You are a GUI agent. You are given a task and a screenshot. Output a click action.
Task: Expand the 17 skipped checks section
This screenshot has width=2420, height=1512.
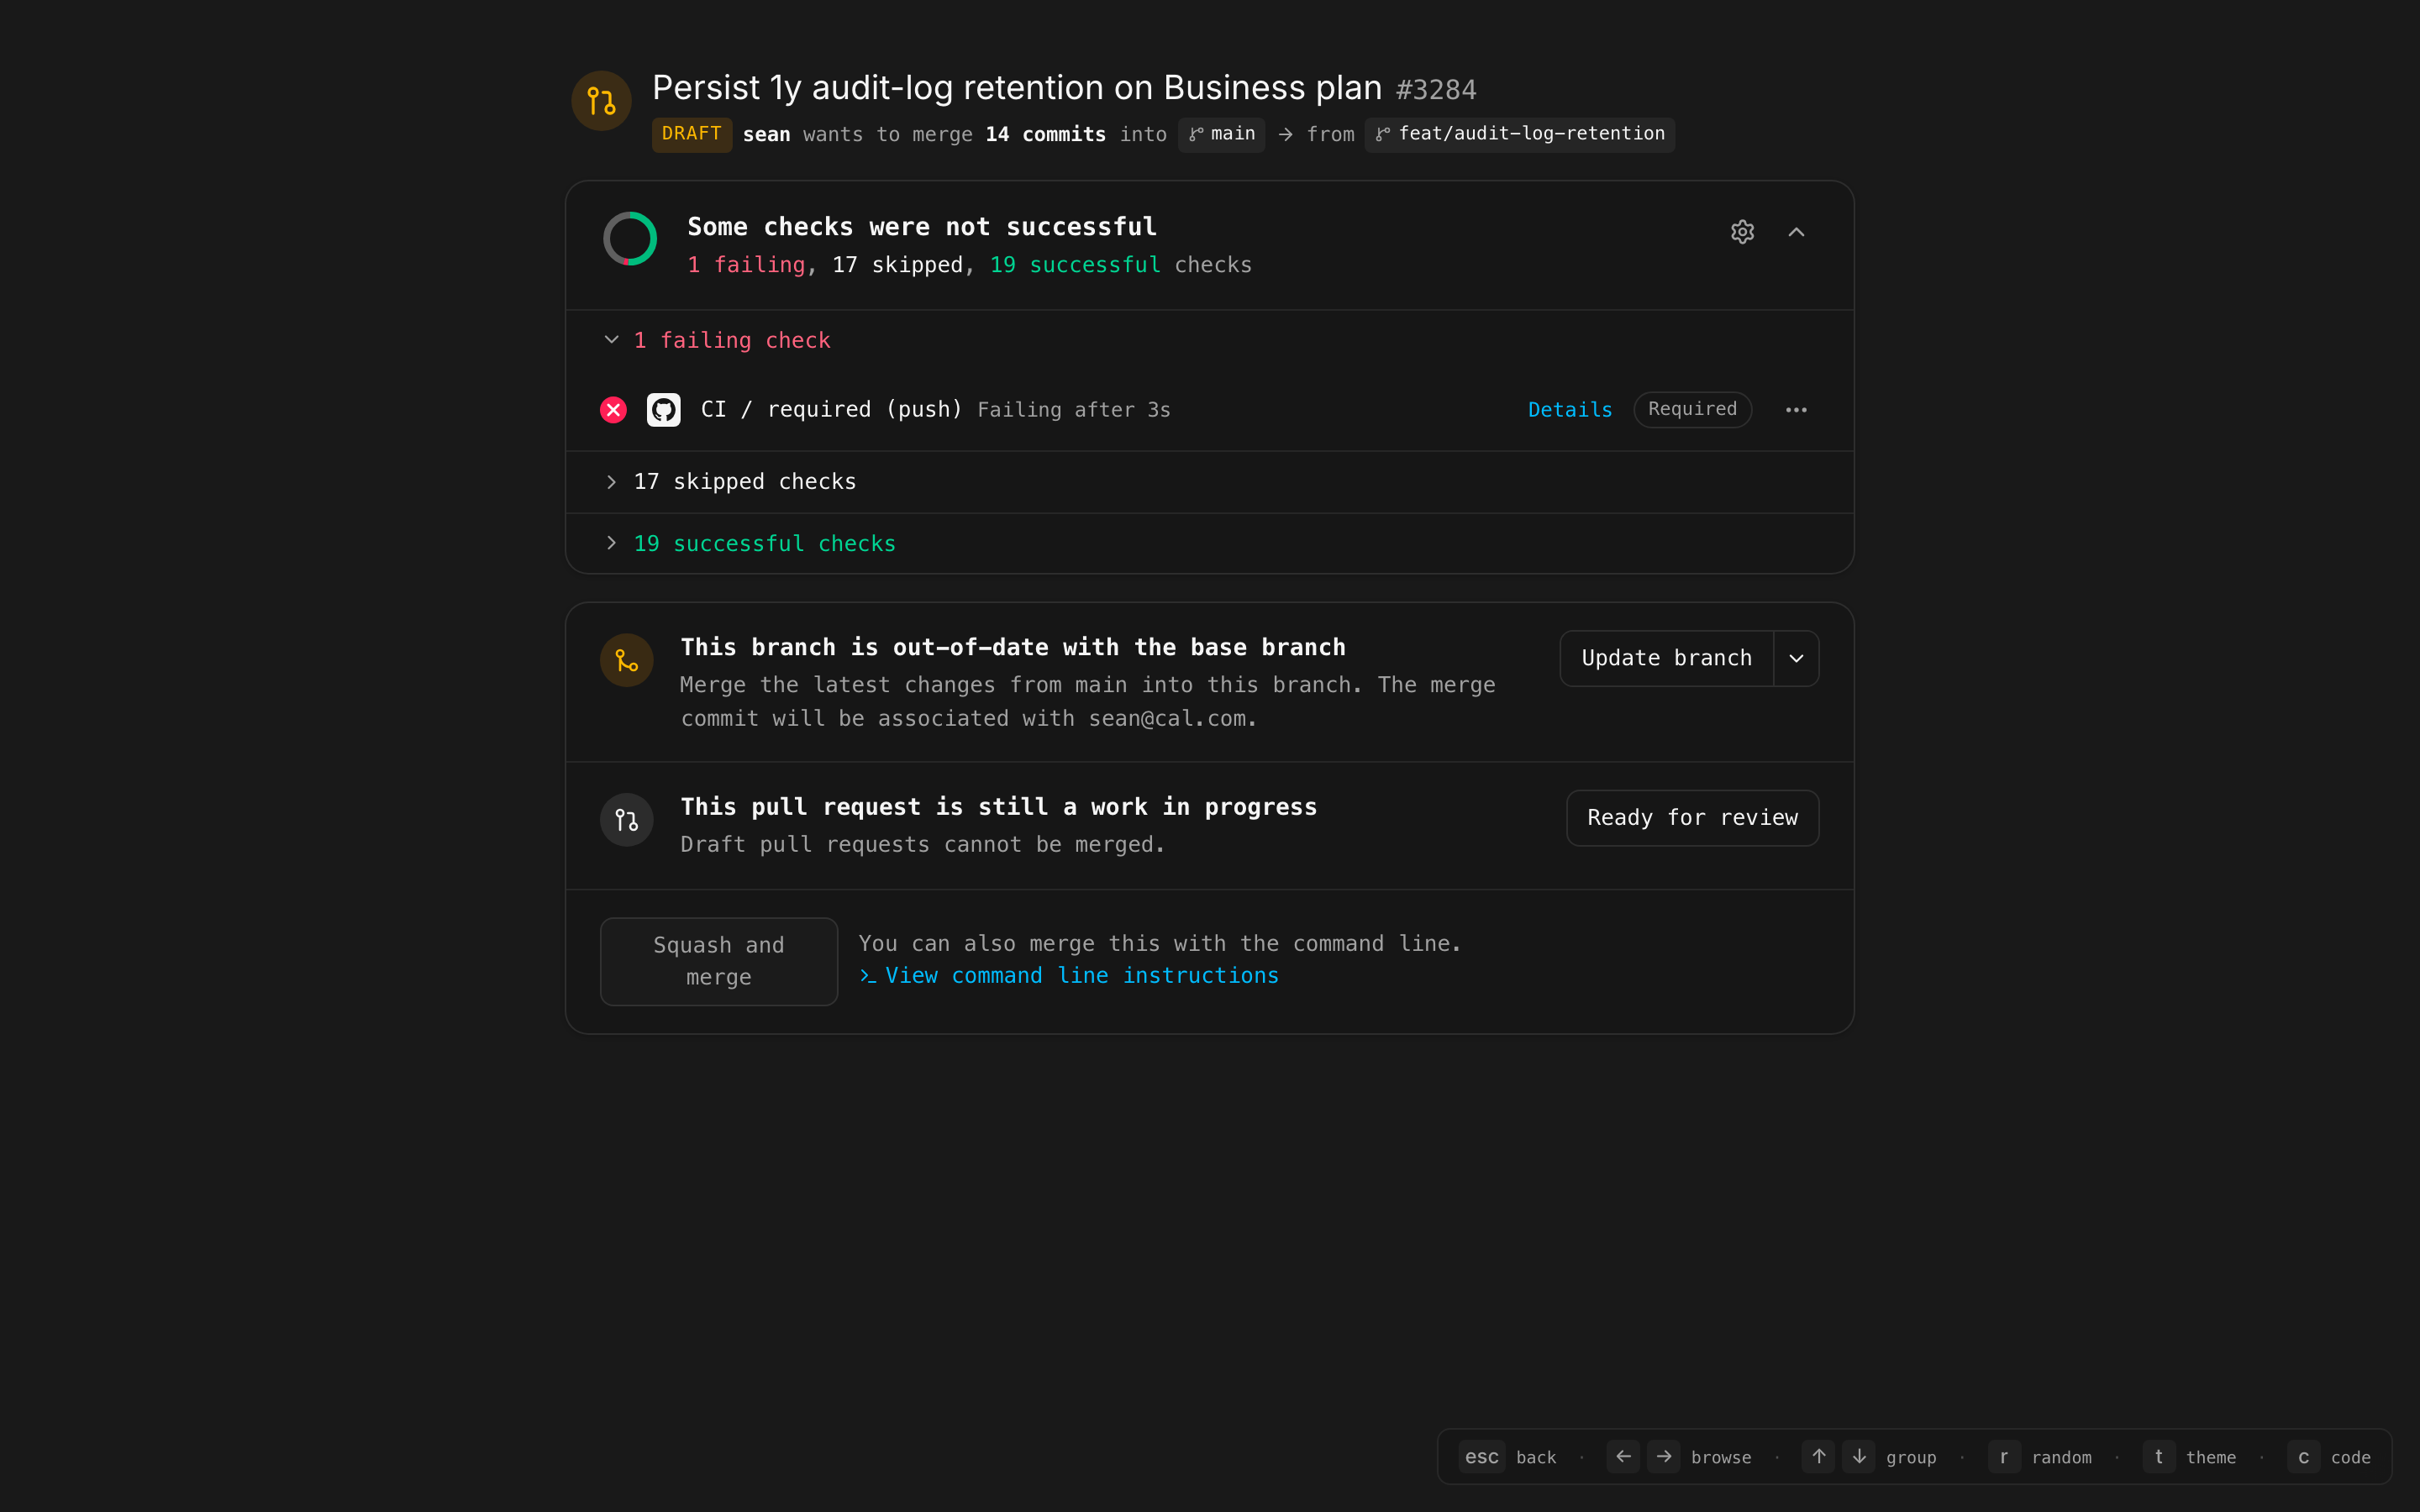[612, 482]
